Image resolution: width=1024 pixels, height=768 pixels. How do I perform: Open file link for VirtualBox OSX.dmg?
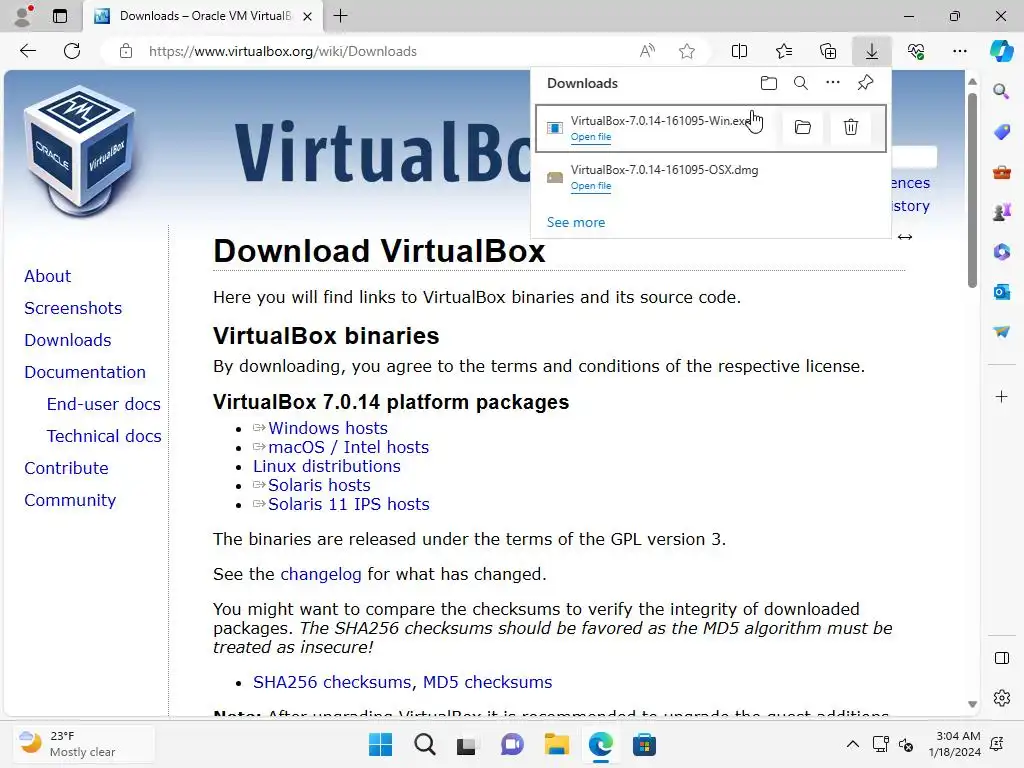click(591, 185)
